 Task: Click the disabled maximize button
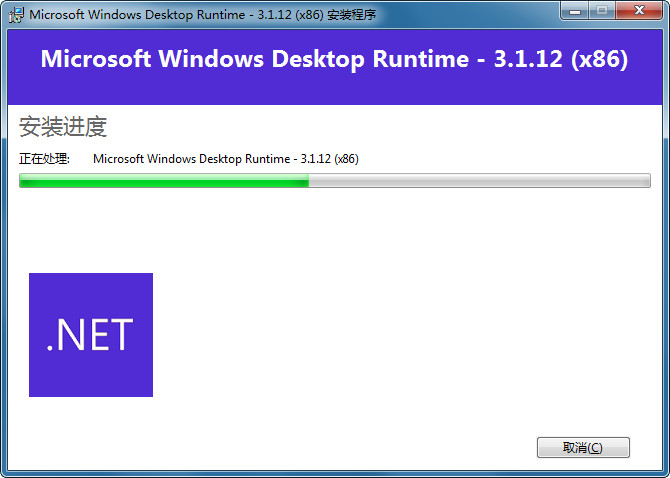pos(602,11)
